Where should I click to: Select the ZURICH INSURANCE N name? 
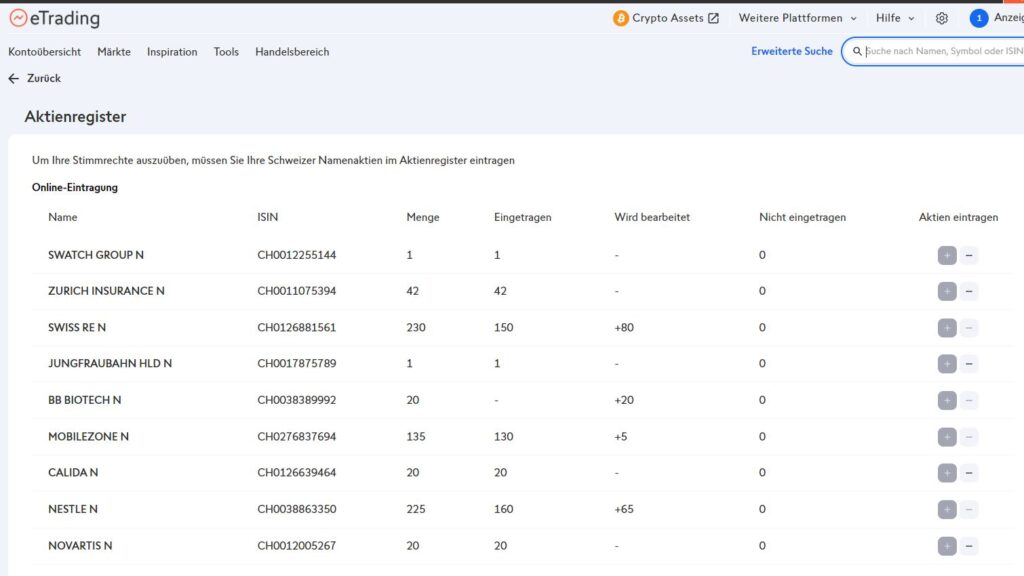click(106, 291)
